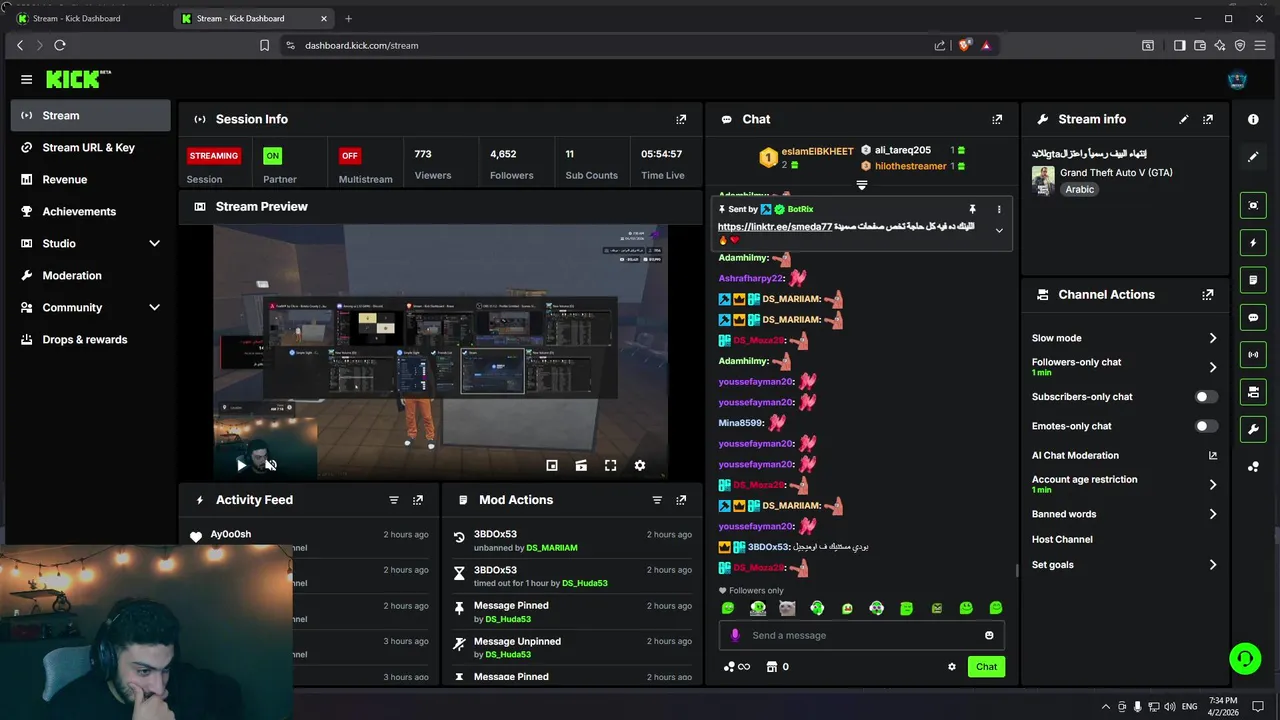The width and height of the screenshot is (1280, 720).
Task: Toggle Emotes-only chat switch
Action: [1207, 426]
